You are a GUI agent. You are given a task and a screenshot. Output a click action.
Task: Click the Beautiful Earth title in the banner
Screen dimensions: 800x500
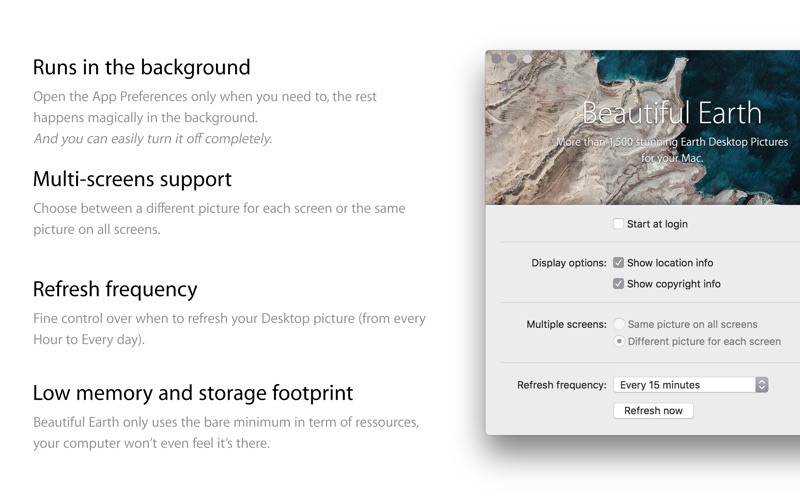671,113
